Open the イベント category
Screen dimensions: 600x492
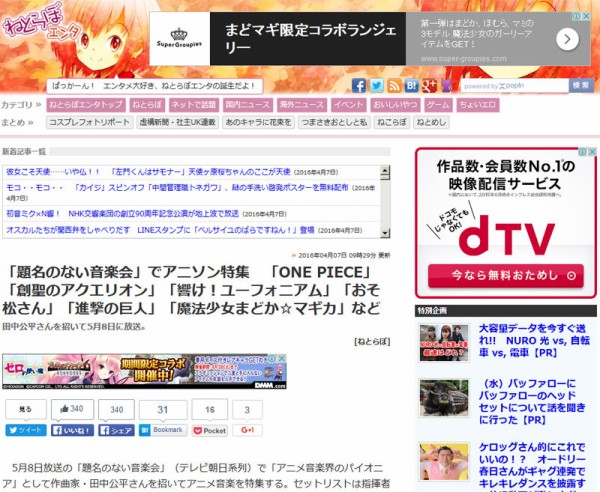[x=349, y=105]
